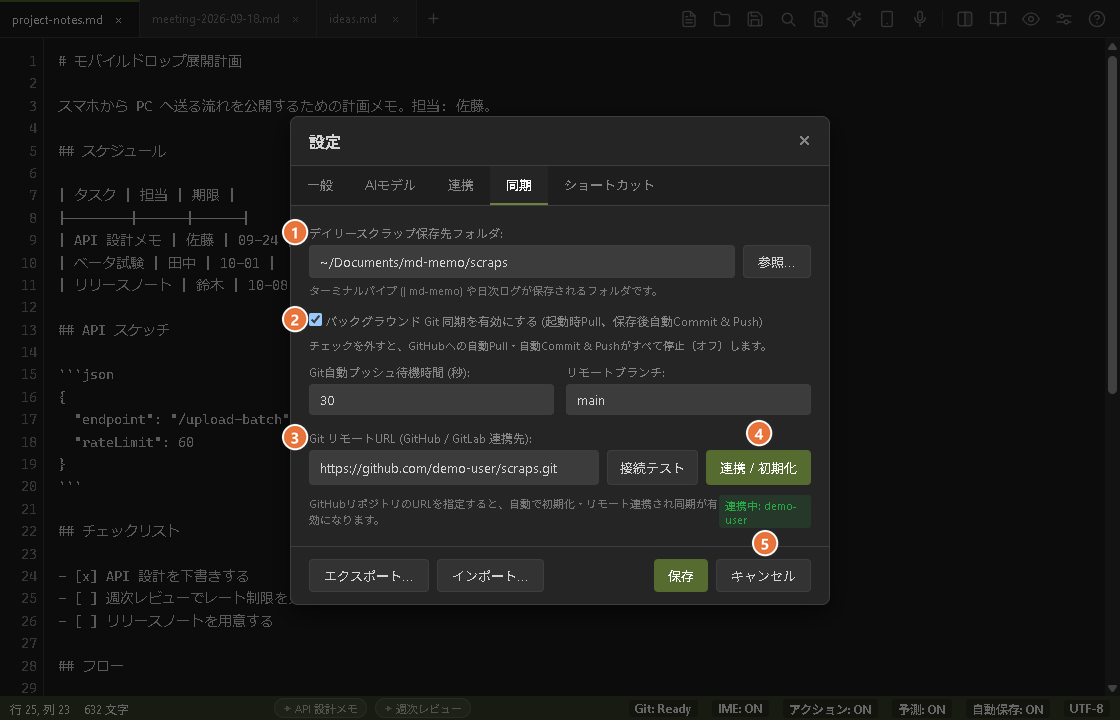
Task: Switch to the ideas.md tab
Action: [353, 19]
